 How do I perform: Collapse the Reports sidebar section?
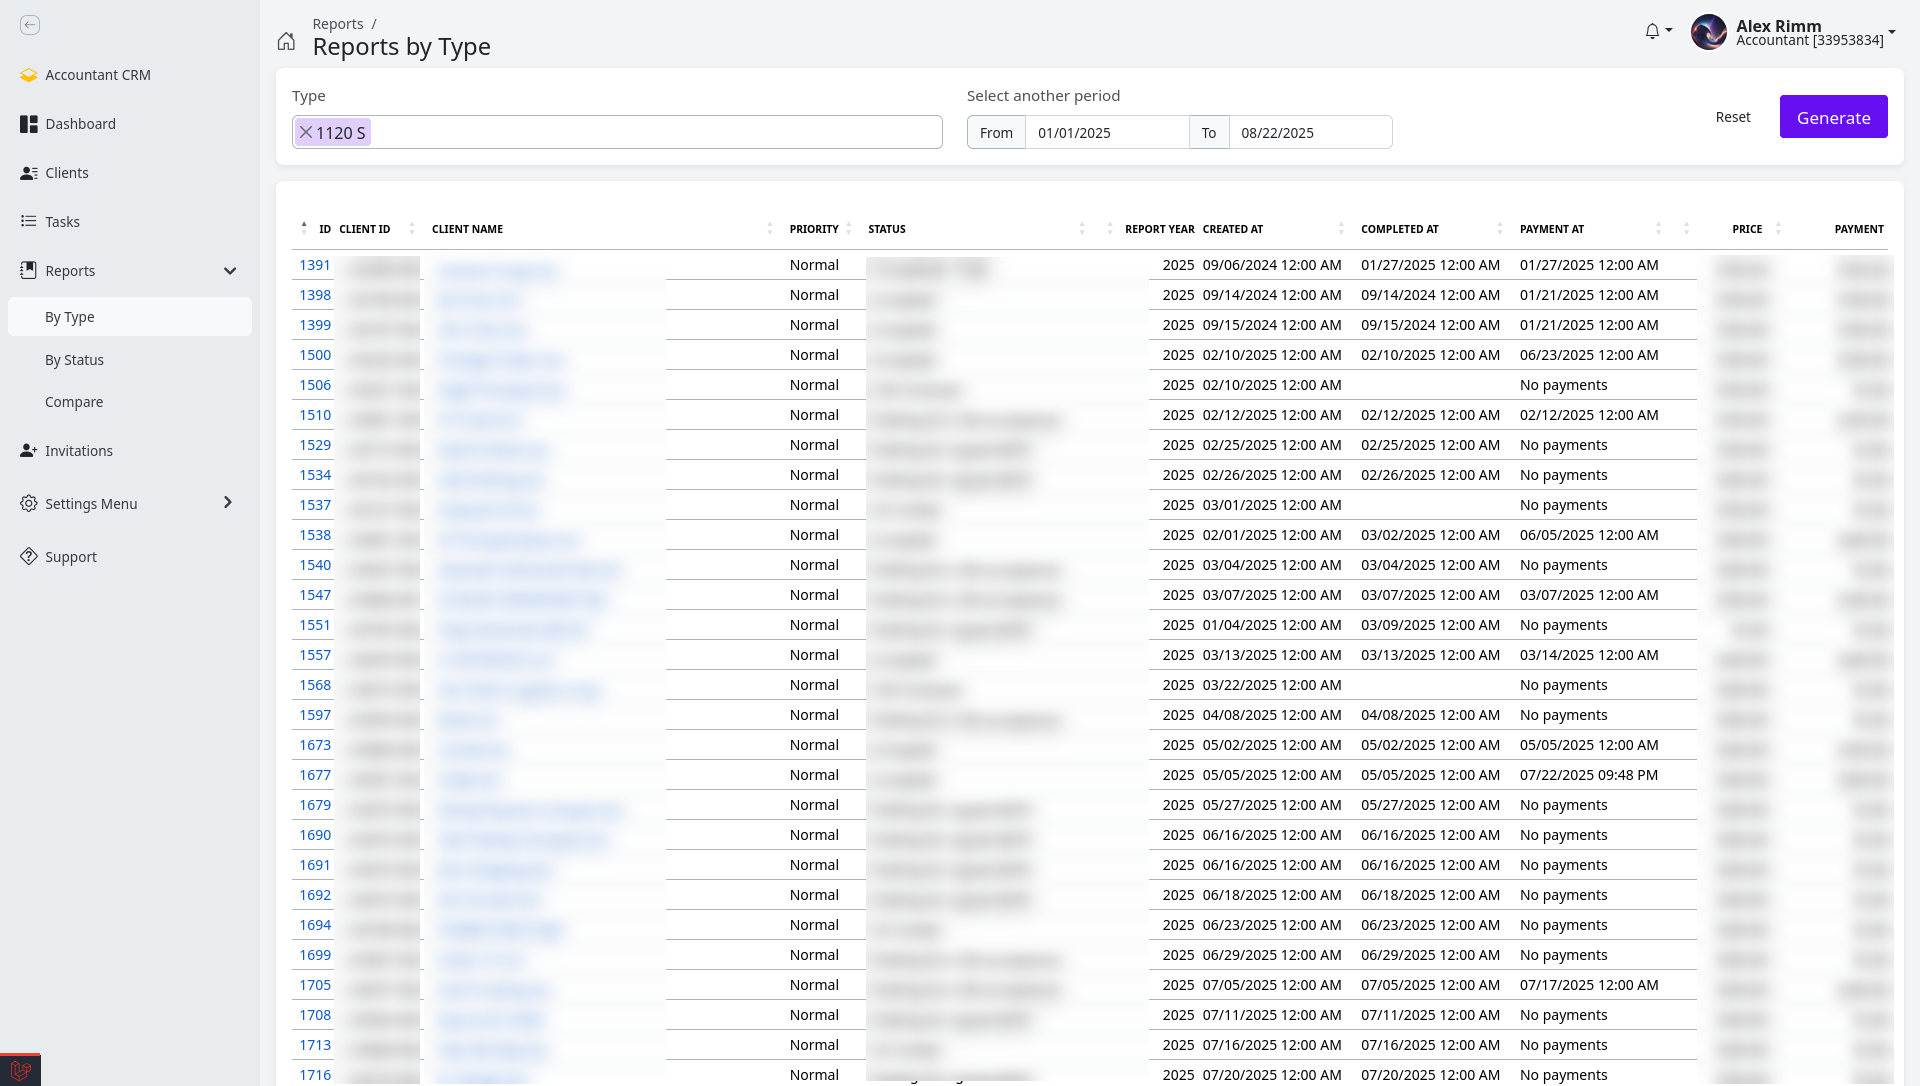(229, 271)
